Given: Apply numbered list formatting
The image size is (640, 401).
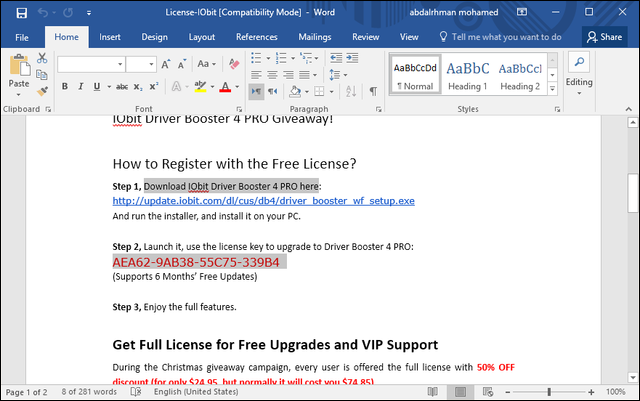Looking at the screenshot, I should click(281, 58).
